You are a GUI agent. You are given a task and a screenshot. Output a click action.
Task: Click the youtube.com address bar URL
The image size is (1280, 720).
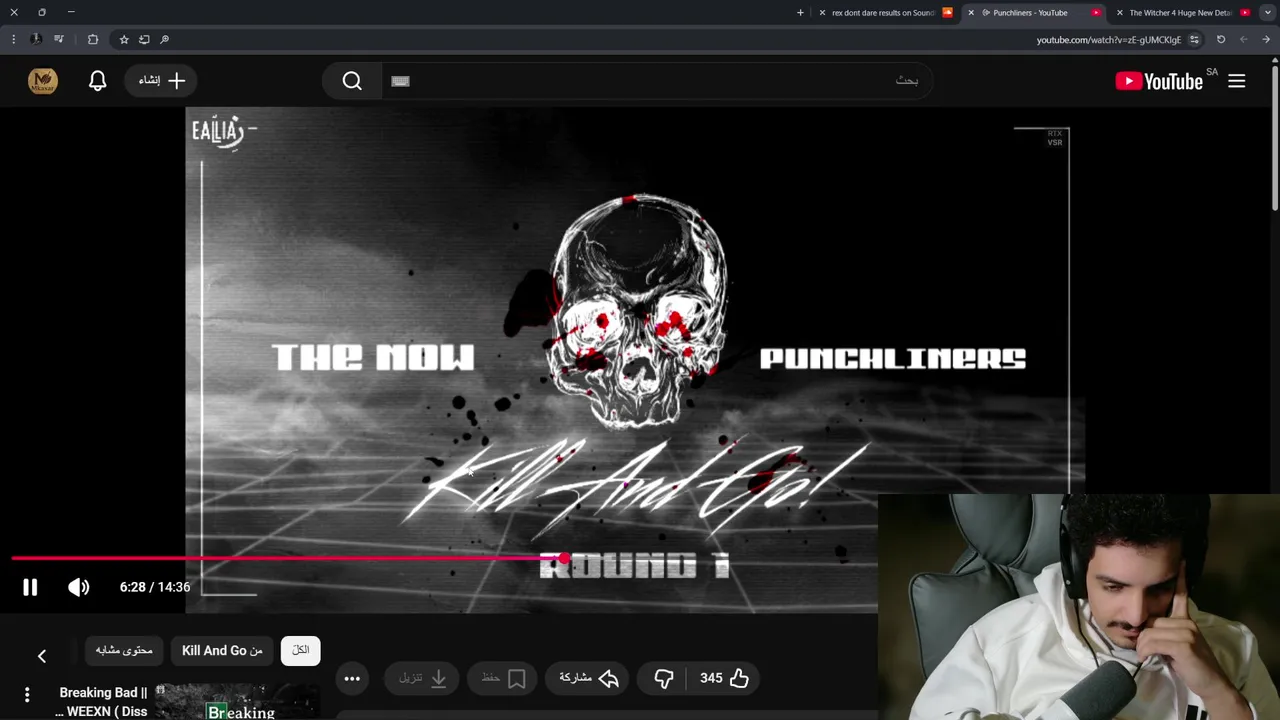[1108, 40]
